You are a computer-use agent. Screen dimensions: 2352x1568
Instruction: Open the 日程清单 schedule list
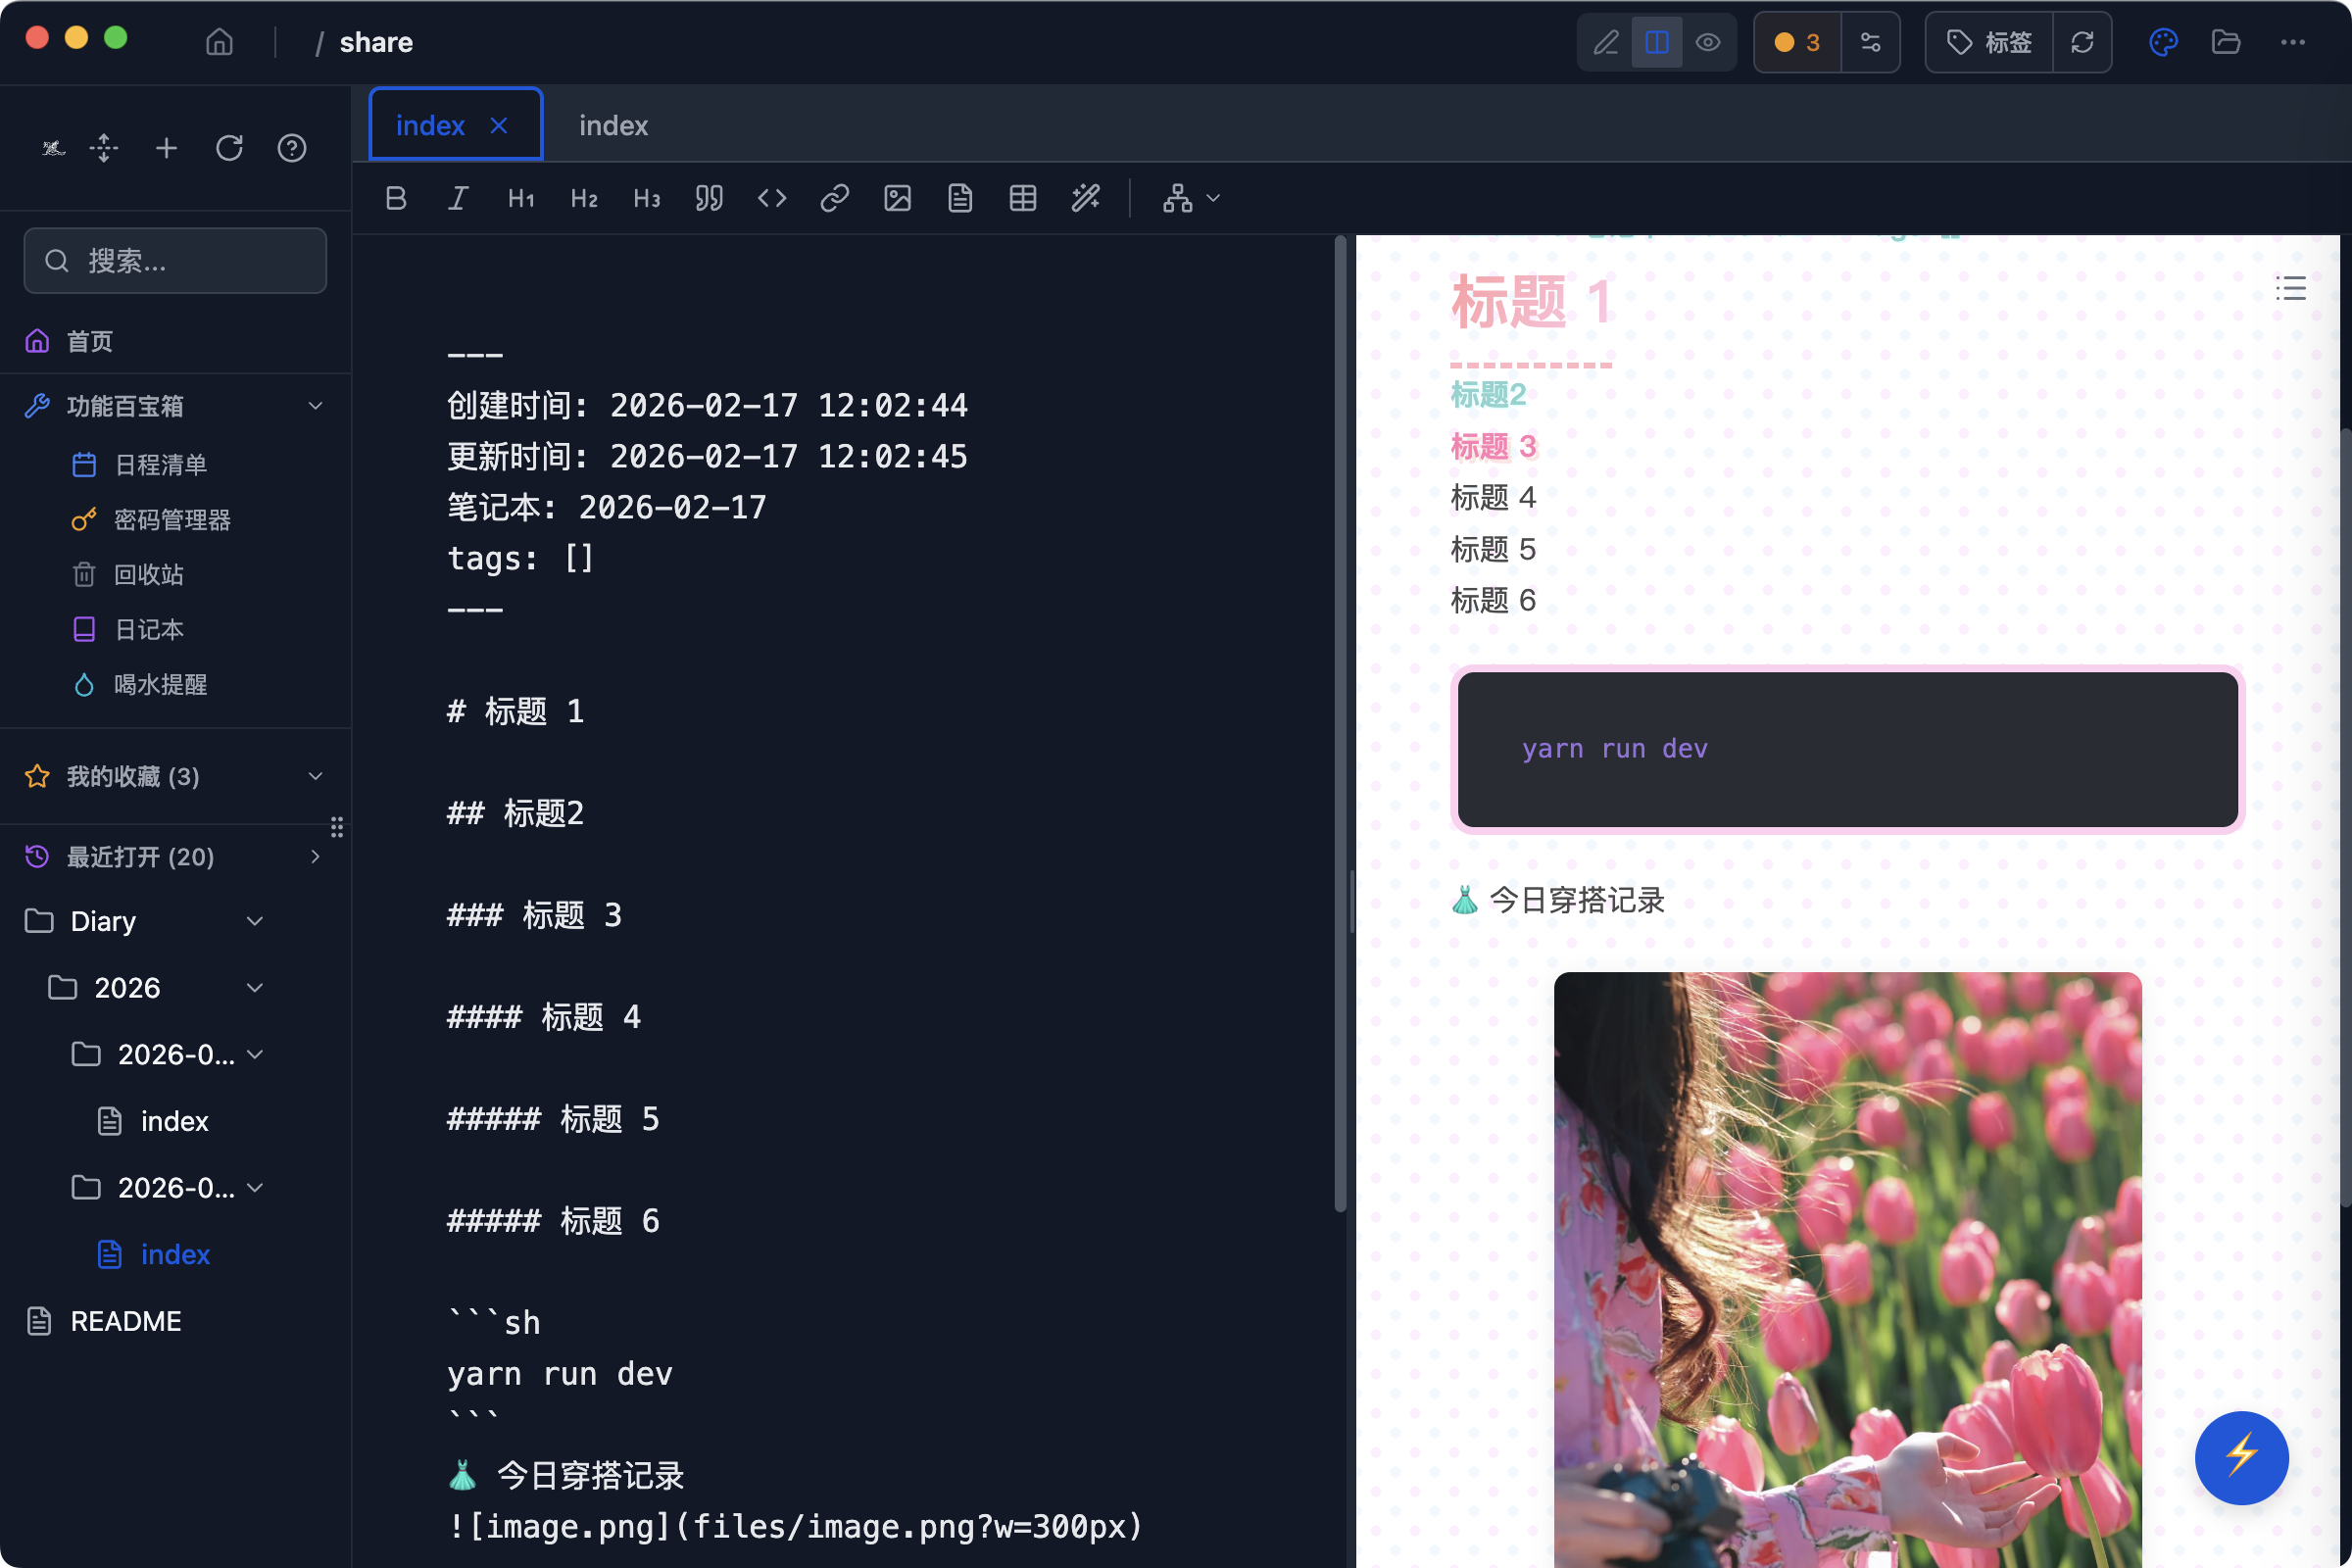click(x=159, y=464)
